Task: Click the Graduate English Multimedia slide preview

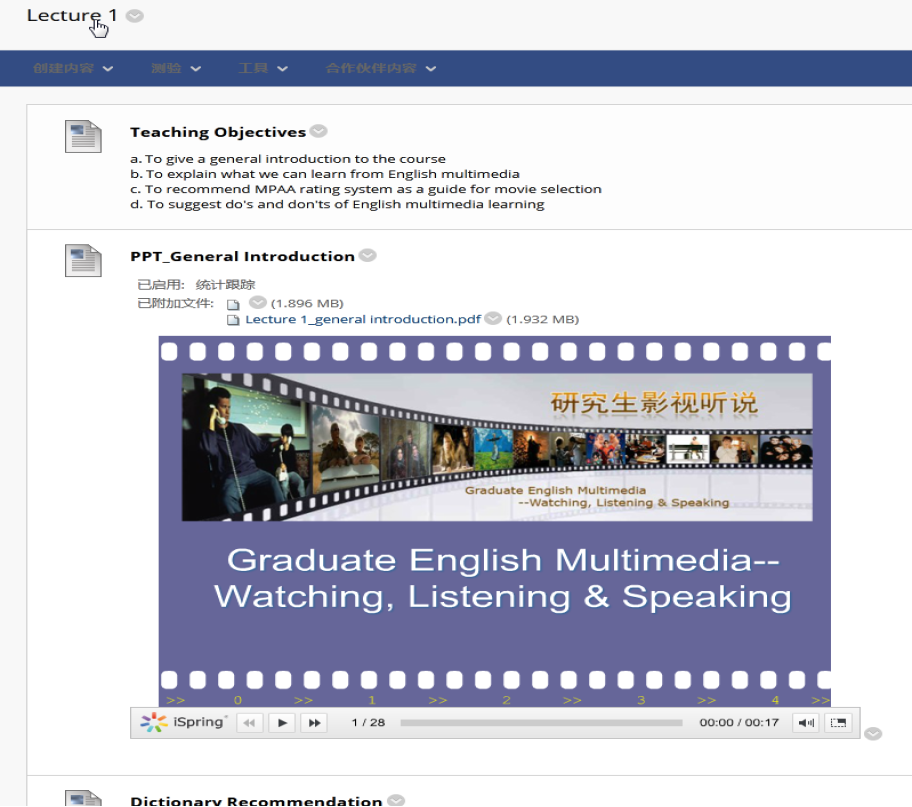Action: pos(494,520)
